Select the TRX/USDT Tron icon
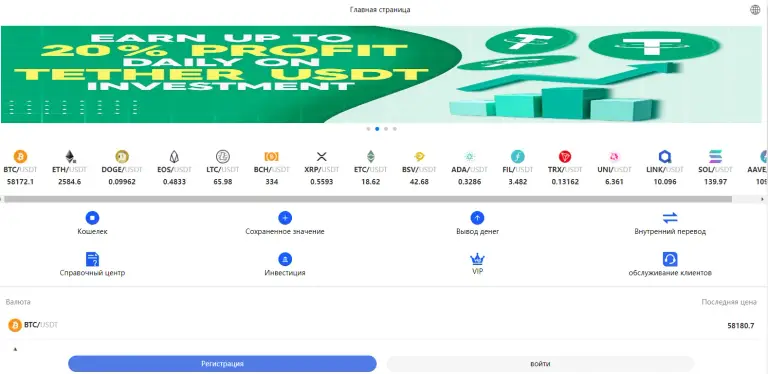The image size is (768, 374). coord(565,157)
